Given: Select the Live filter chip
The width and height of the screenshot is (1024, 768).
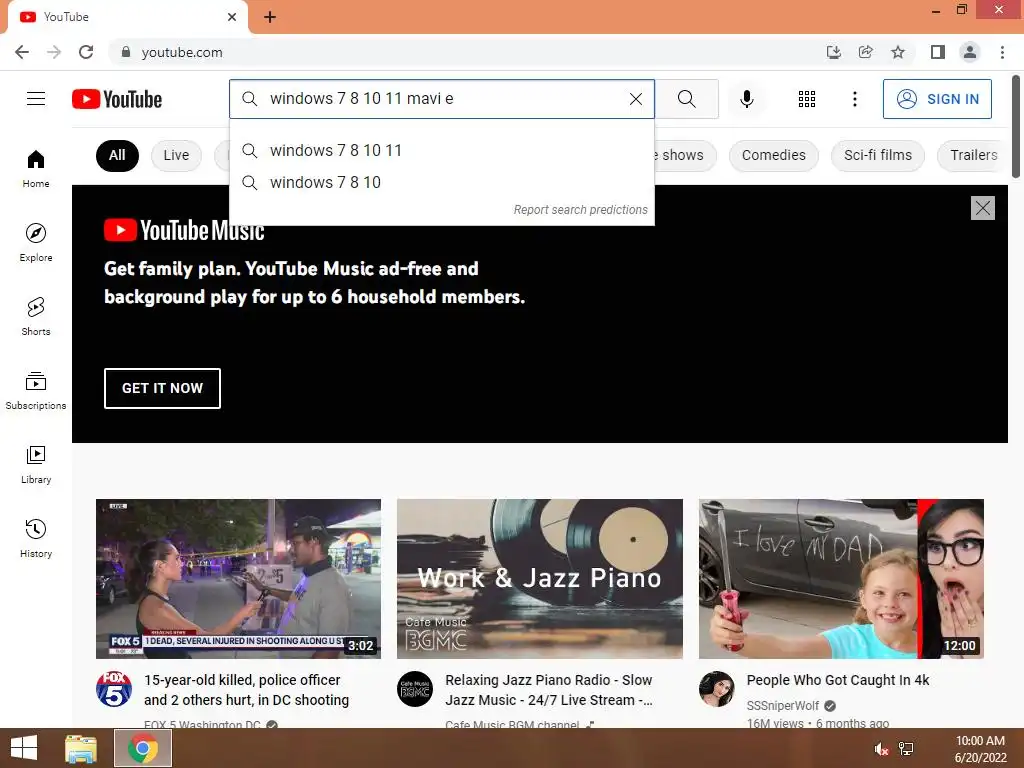Looking at the screenshot, I should (176, 155).
